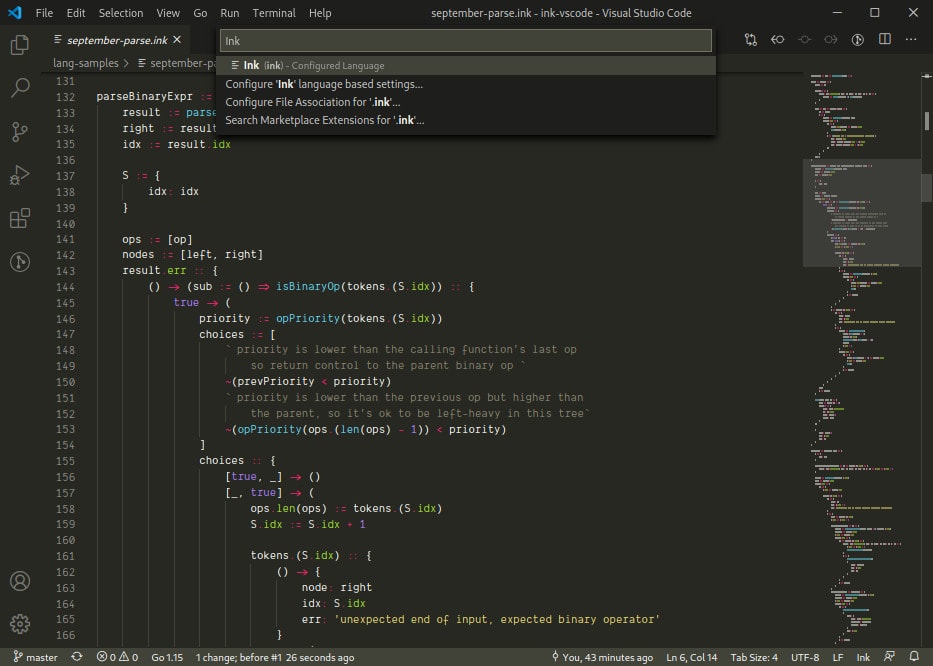Click the Ink language mode in status bar

863,657
